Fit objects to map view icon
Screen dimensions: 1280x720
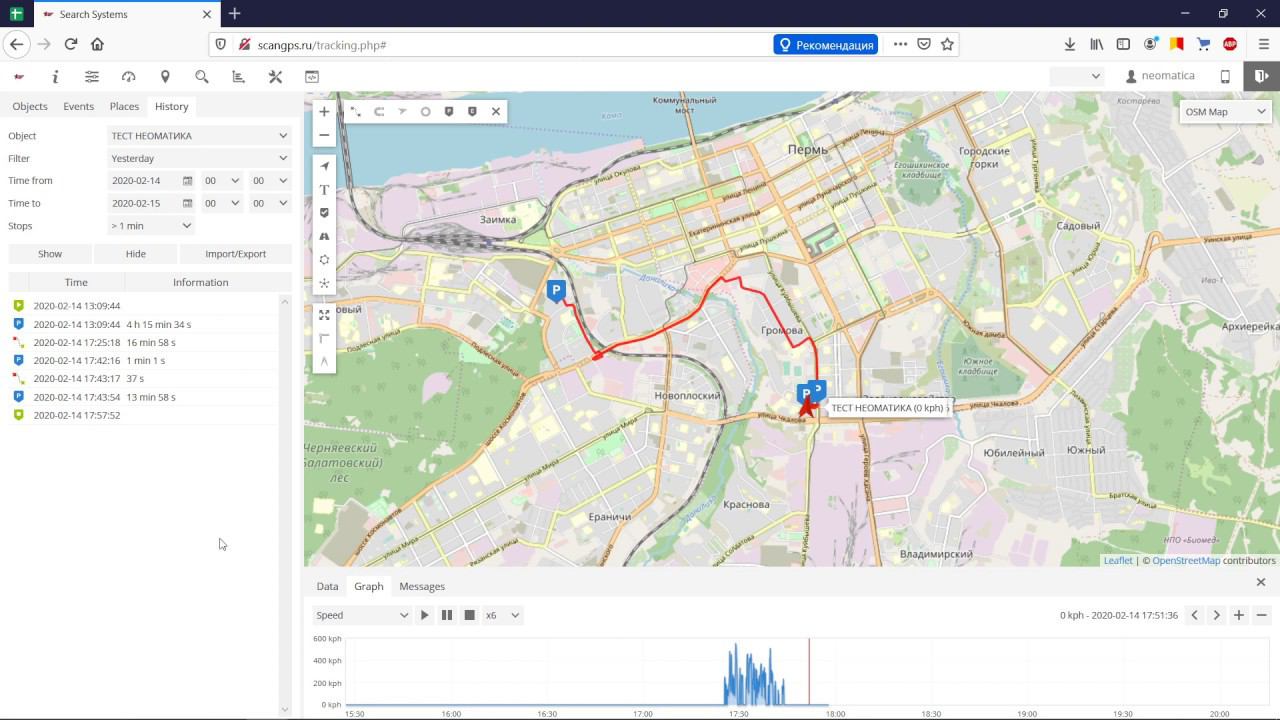(x=324, y=315)
